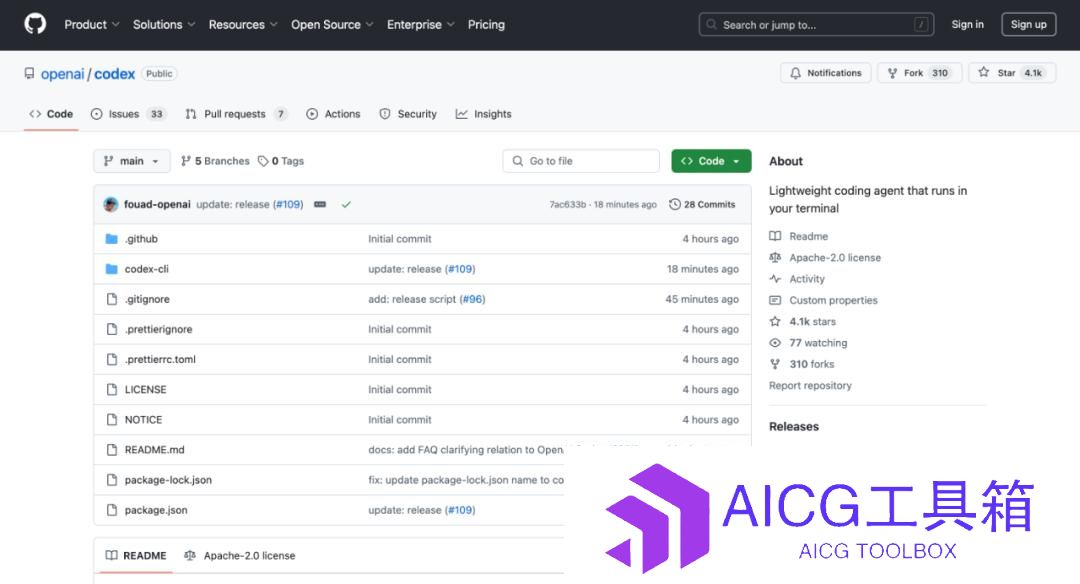Select the Code tab

[x=51, y=114]
